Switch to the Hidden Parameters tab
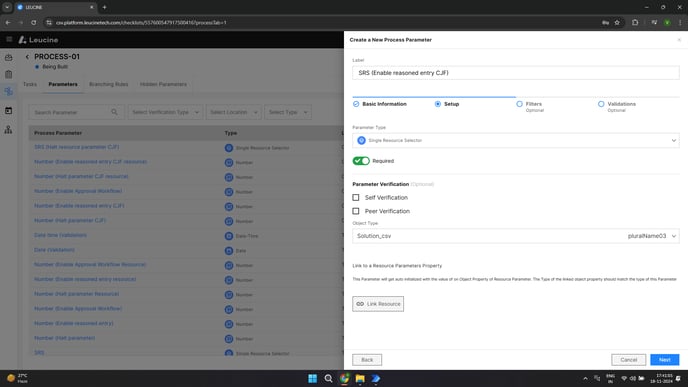 (163, 84)
